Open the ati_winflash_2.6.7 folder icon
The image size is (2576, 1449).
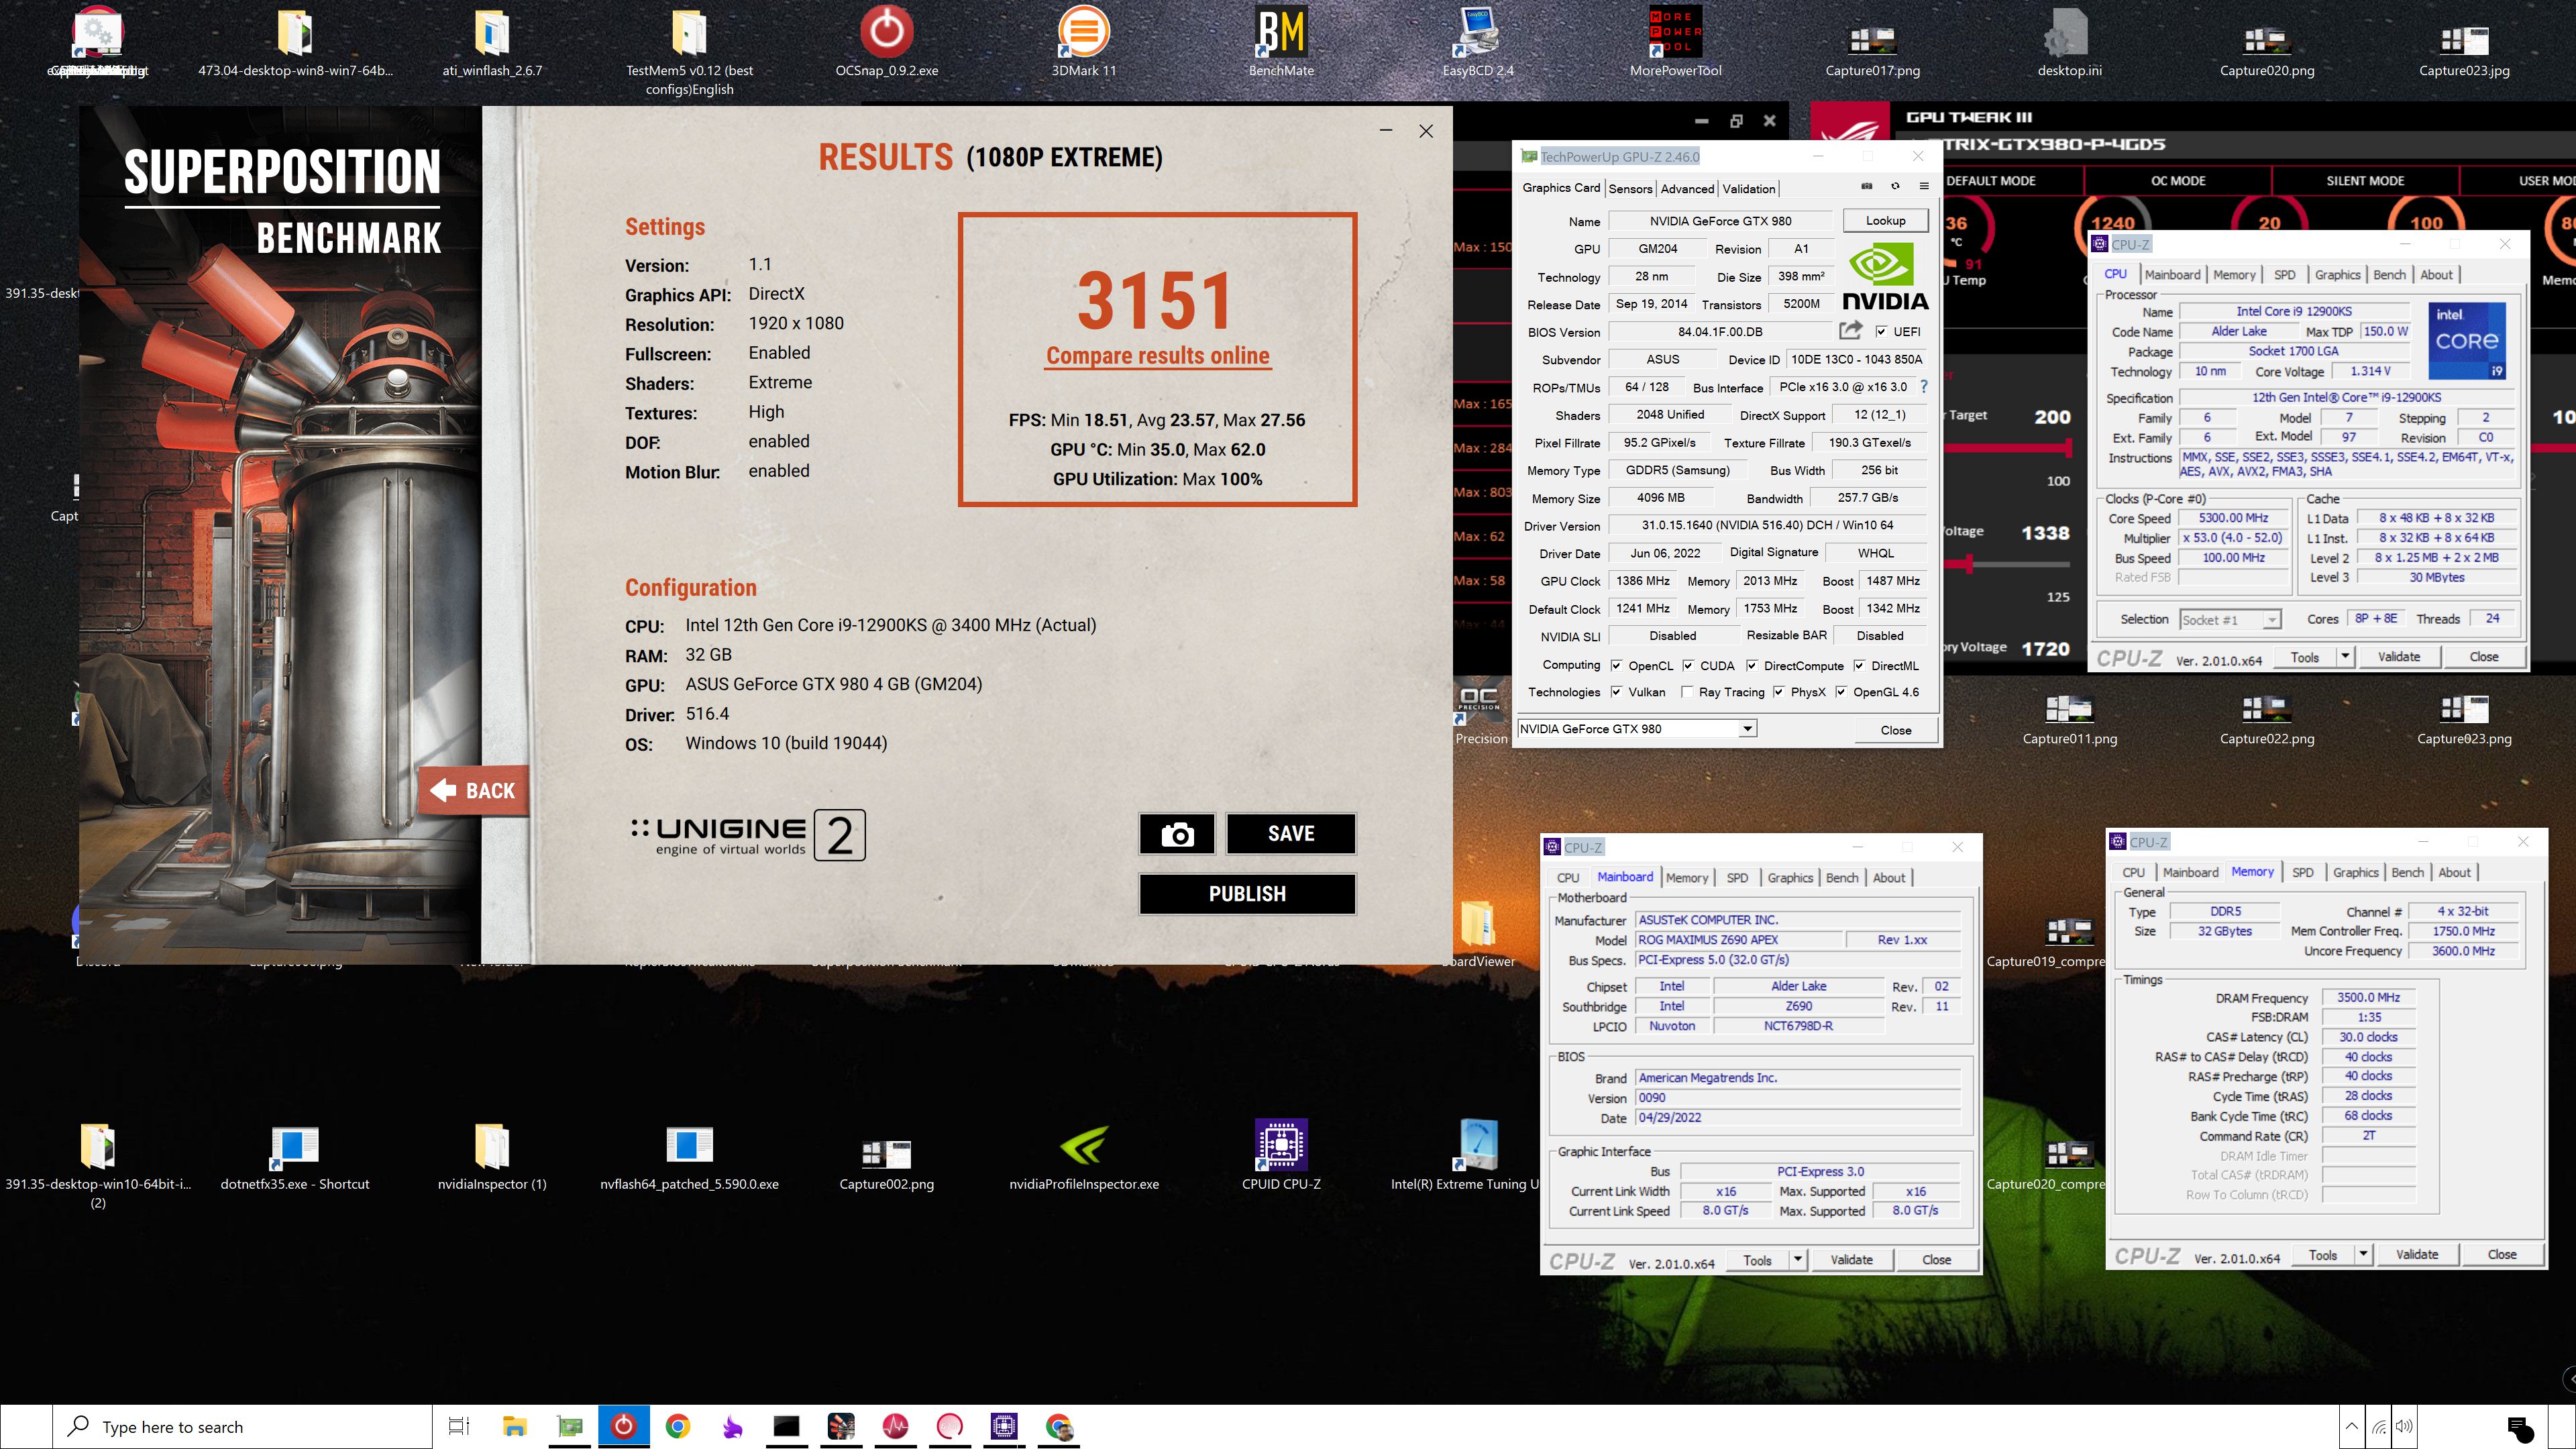point(492,43)
